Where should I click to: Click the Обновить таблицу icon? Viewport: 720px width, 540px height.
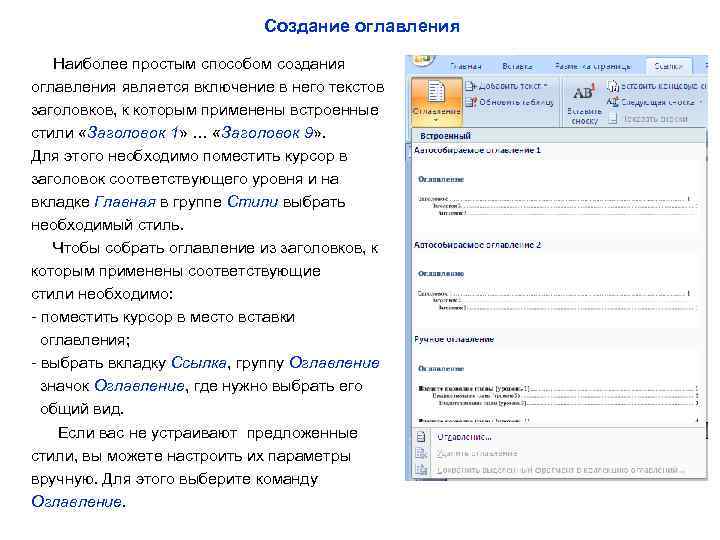coord(470,102)
